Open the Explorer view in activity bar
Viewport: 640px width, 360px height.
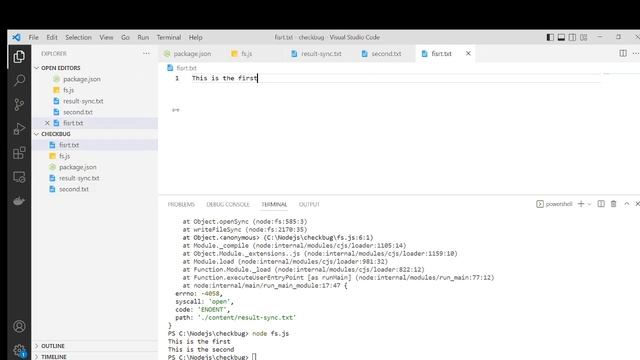19,56
